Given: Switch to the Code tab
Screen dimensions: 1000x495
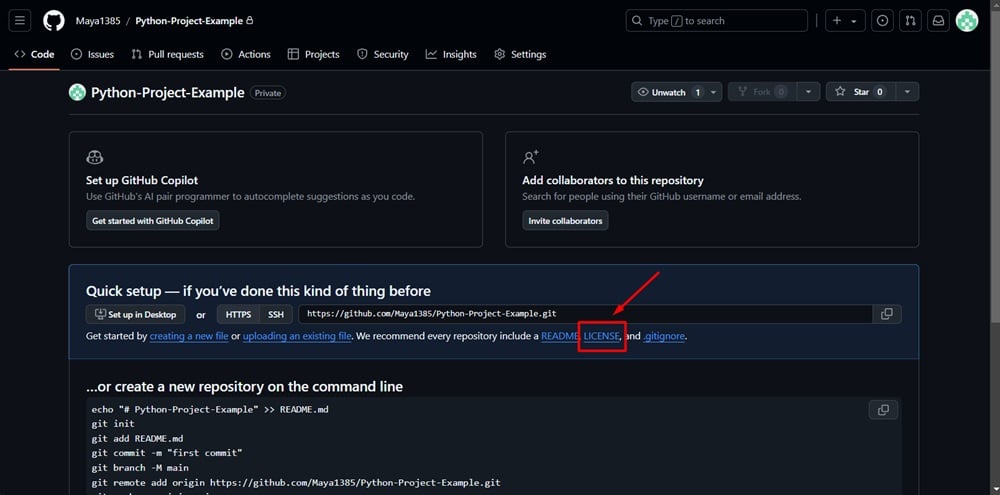Looking at the screenshot, I should [34, 54].
